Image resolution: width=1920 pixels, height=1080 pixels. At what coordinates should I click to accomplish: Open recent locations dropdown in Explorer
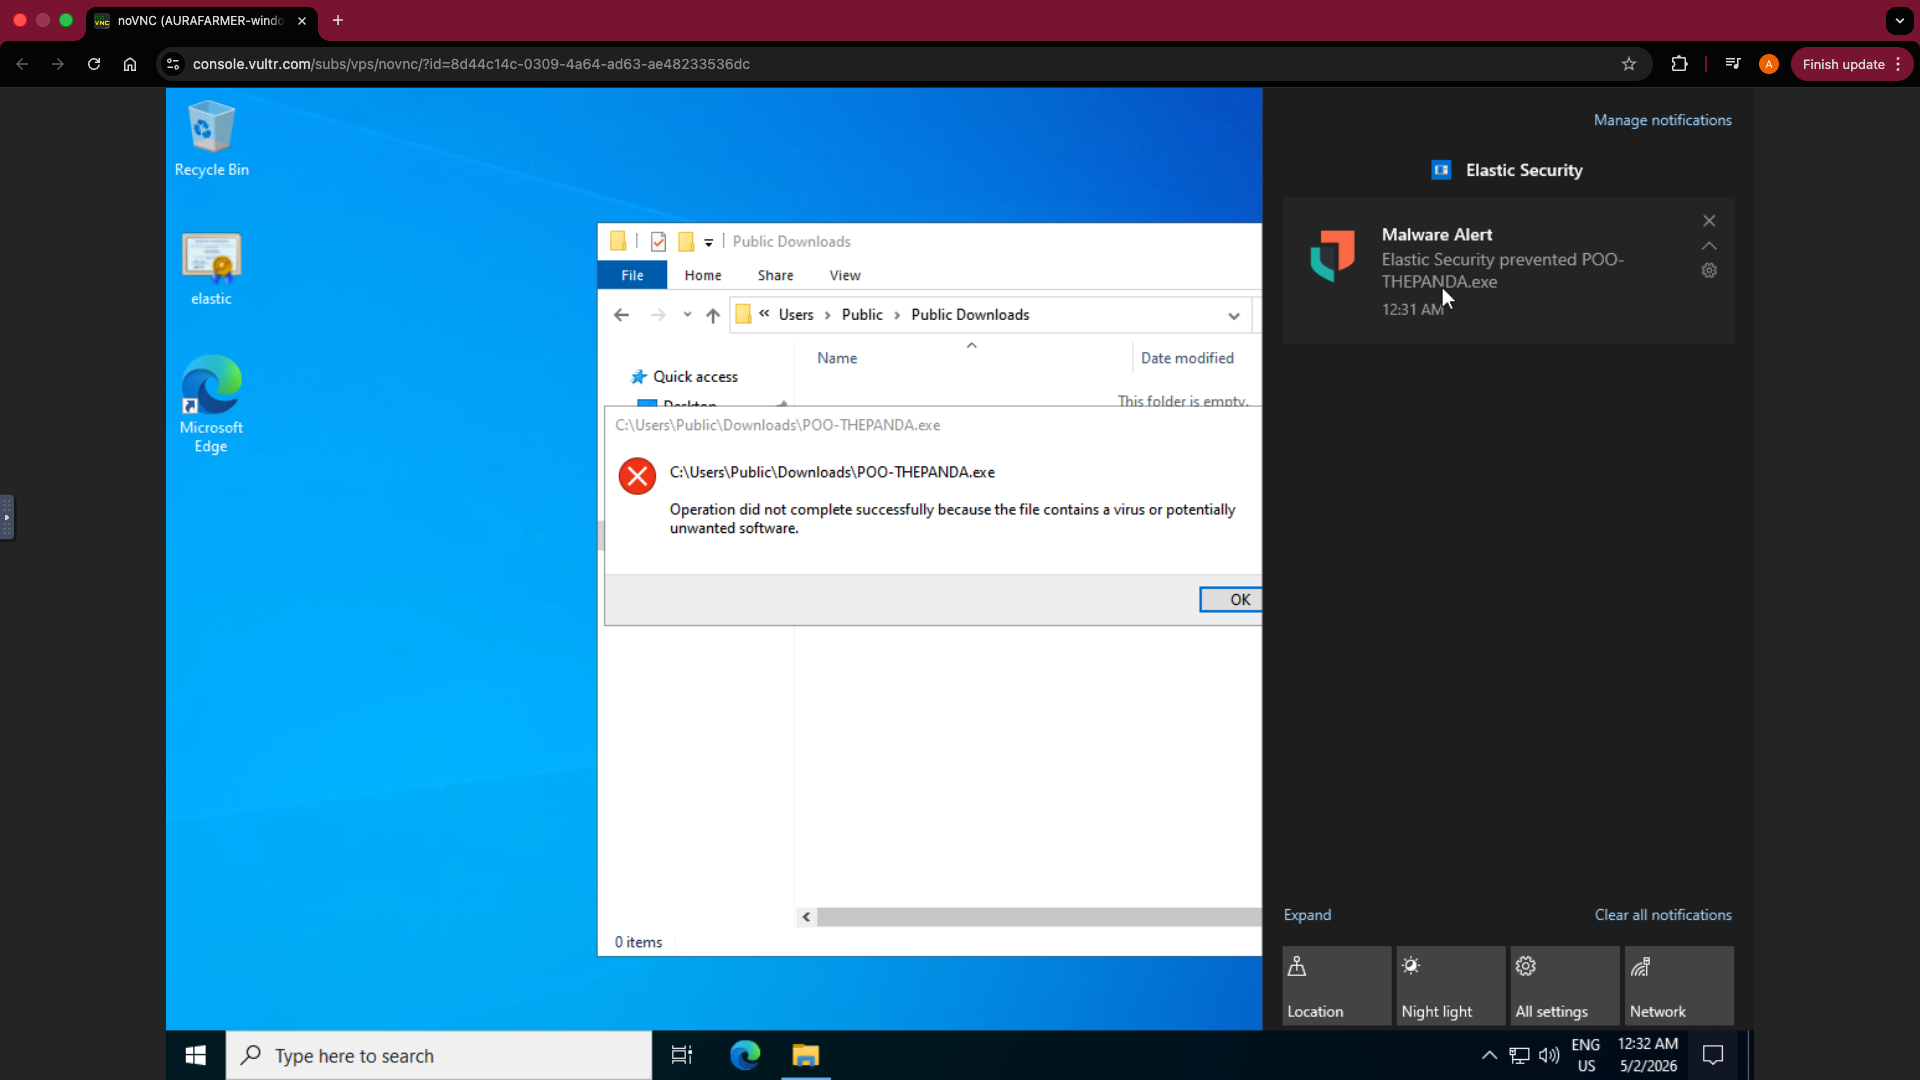pos(687,315)
